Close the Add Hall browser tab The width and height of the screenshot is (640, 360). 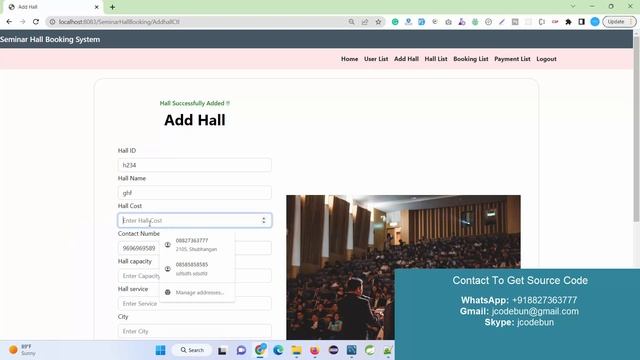point(96,7)
